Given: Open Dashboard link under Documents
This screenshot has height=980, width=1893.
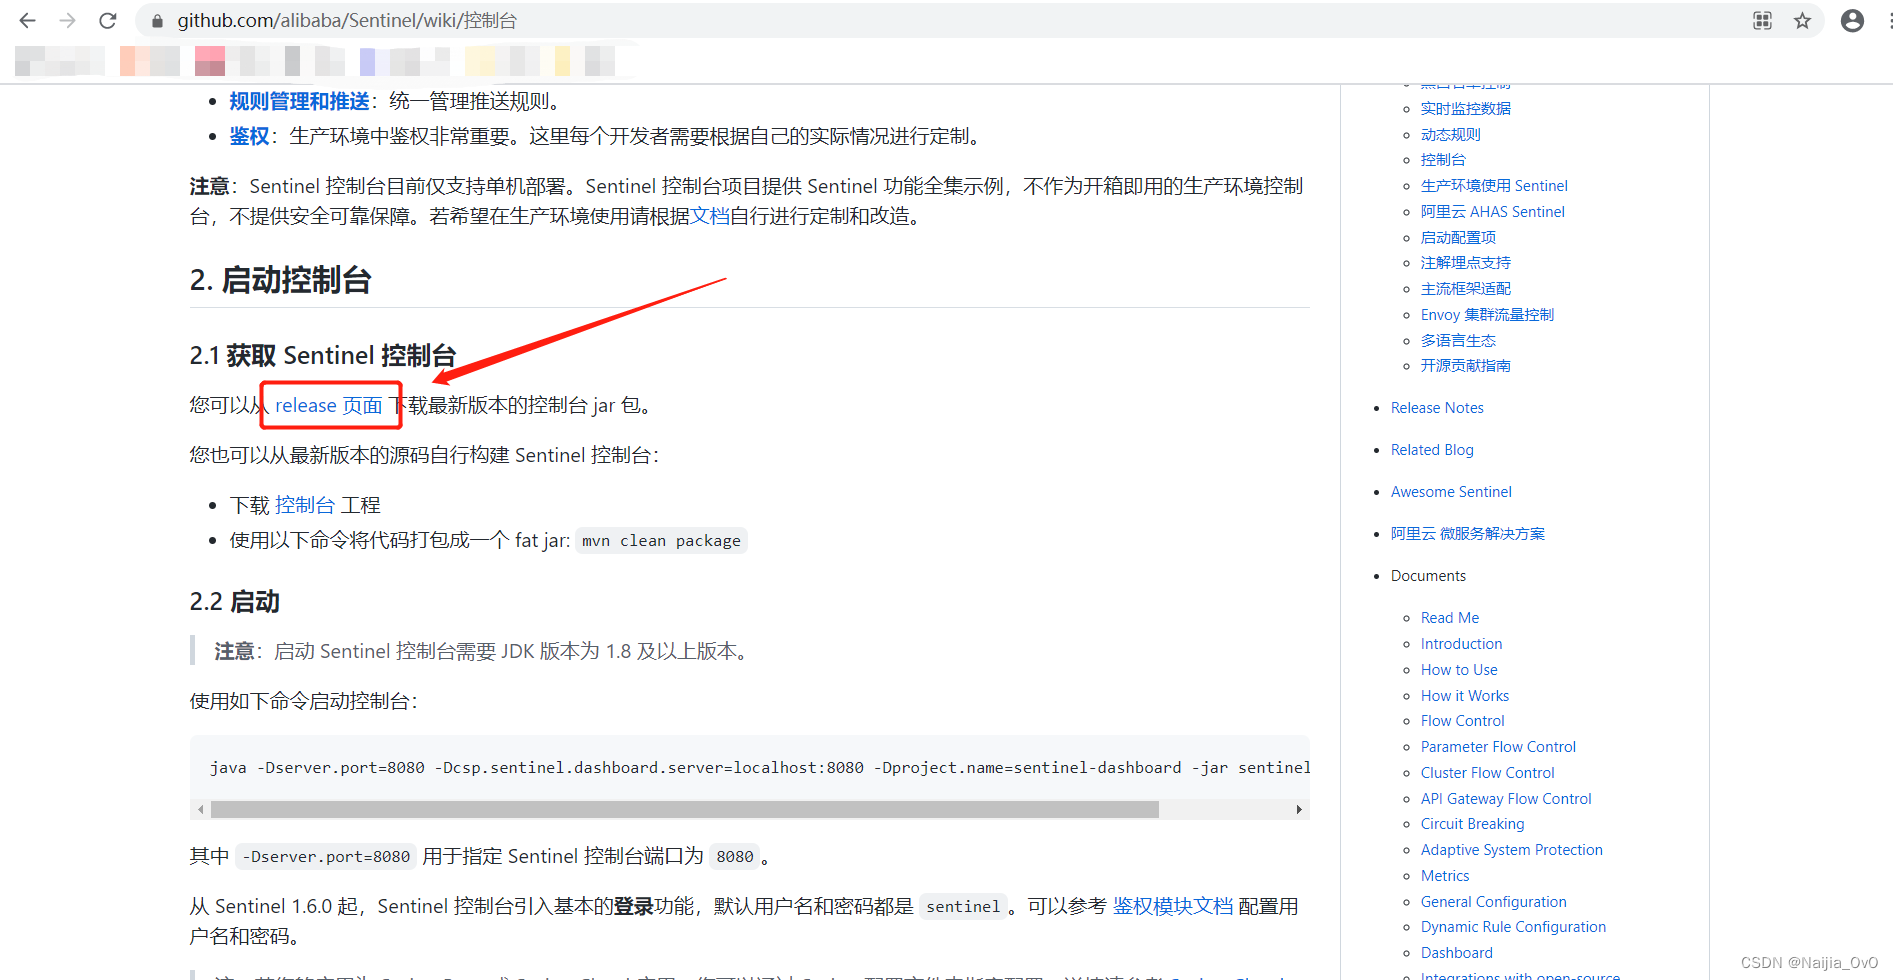Looking at the screenshot, I should coord(1456,952).
